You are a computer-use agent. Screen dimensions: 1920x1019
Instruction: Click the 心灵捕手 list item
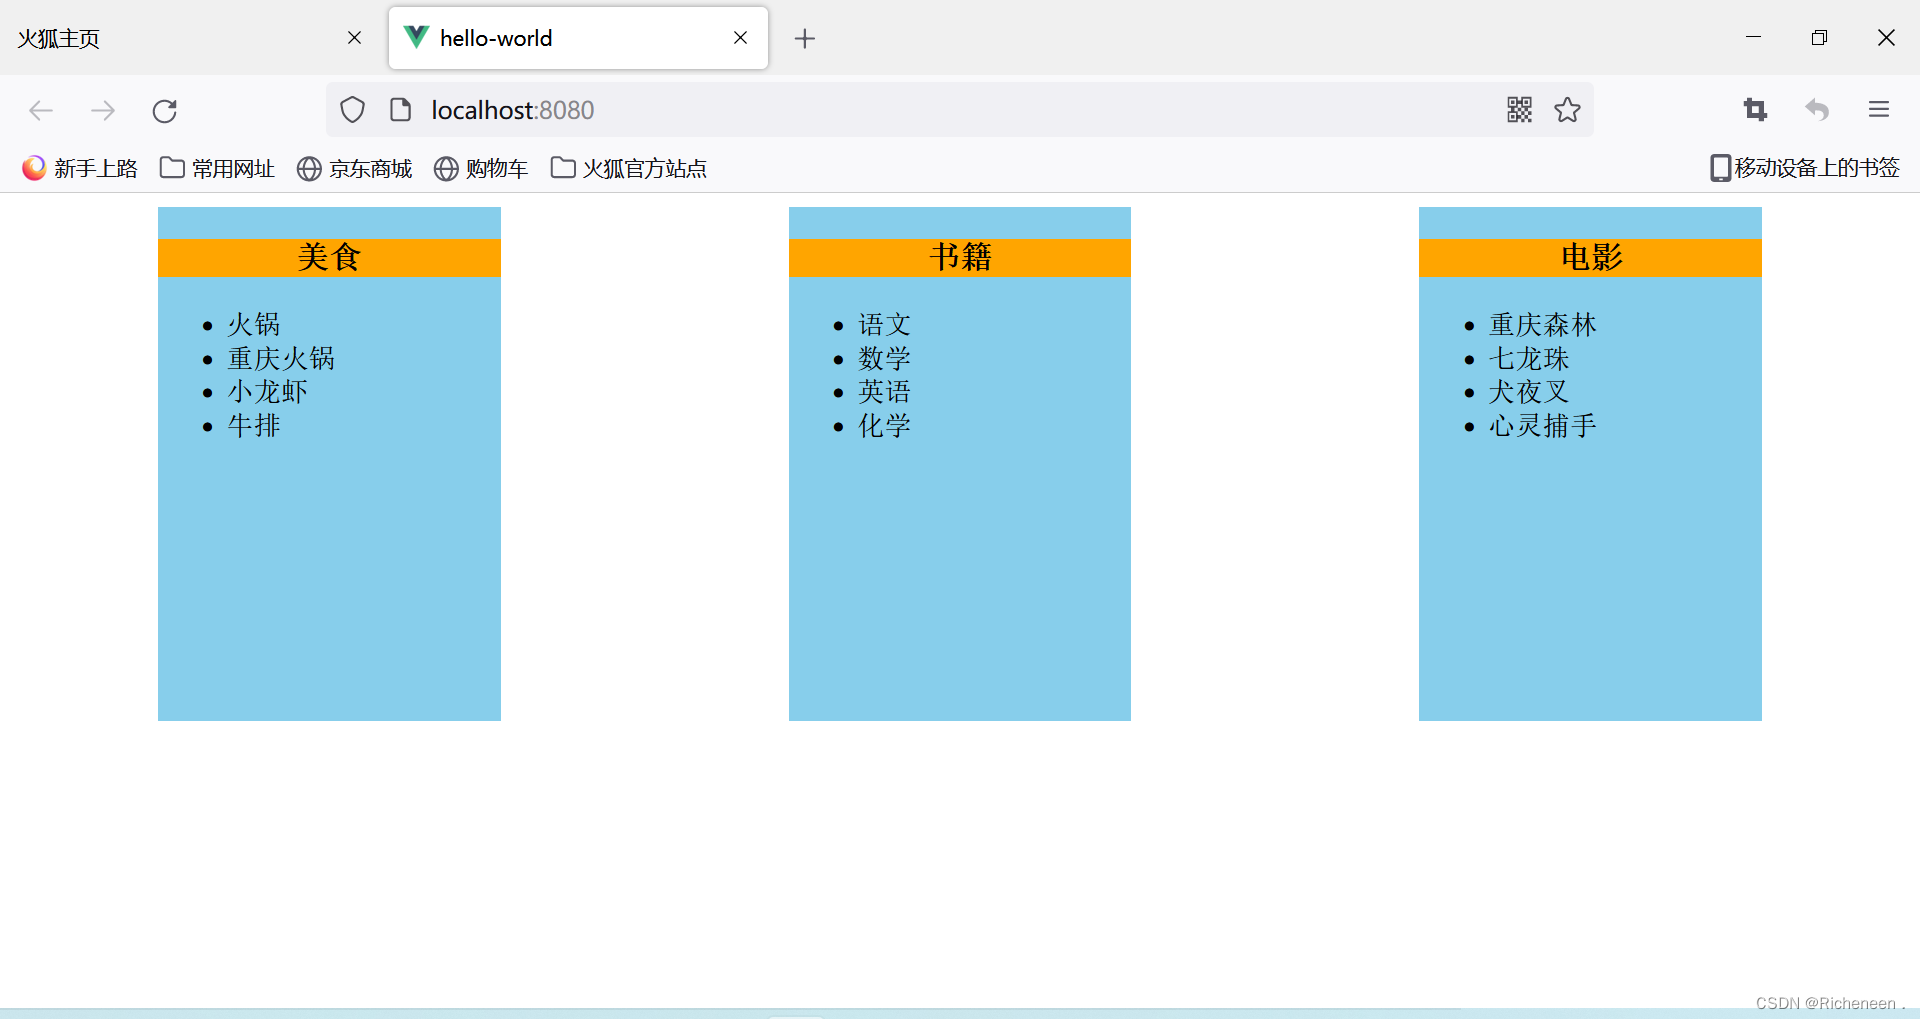click(x=1543, y=426)
